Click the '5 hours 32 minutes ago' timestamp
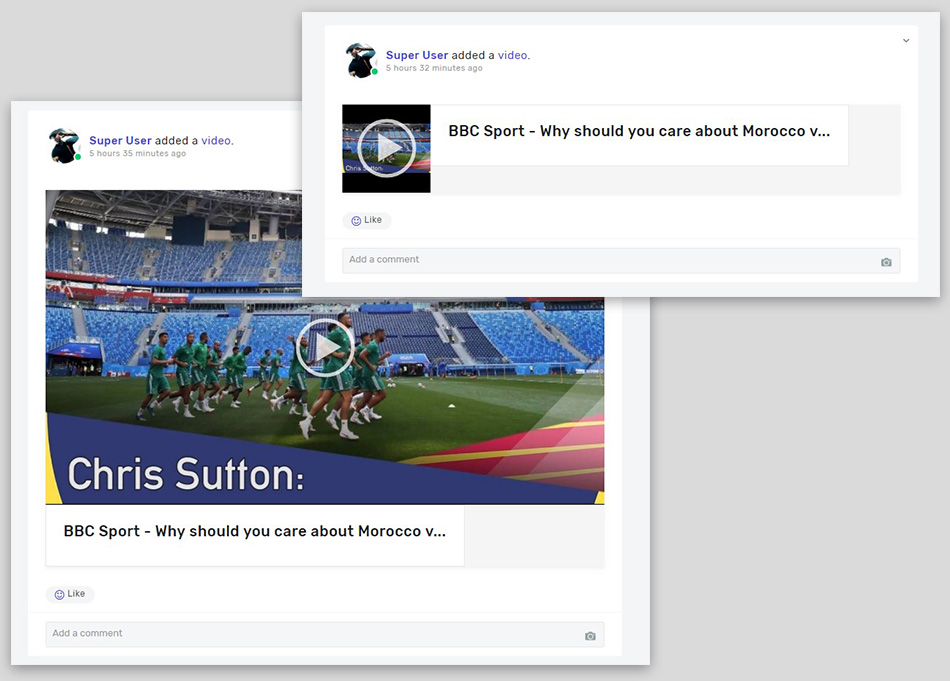The image size is (950, 681). pyautogui.click(x=434, y=68)
